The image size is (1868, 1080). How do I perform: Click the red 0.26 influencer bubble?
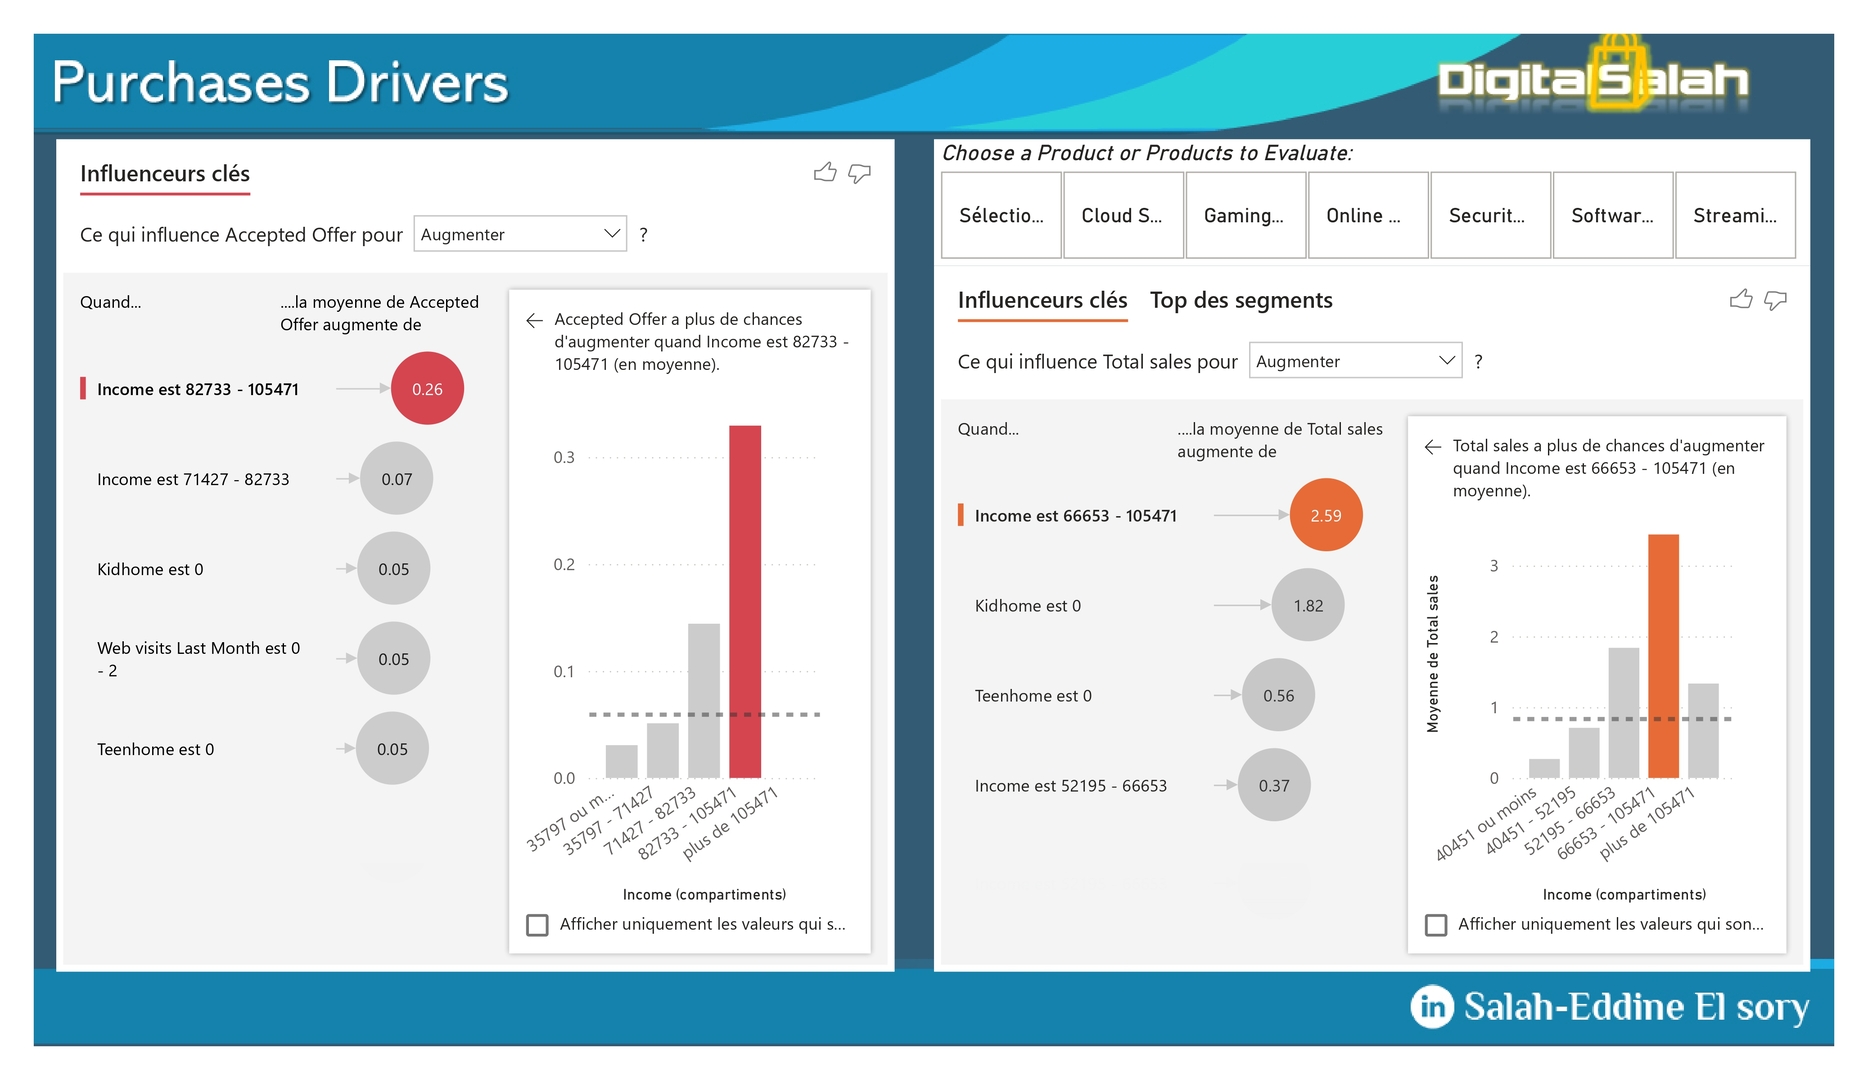(x=427, y=389)
